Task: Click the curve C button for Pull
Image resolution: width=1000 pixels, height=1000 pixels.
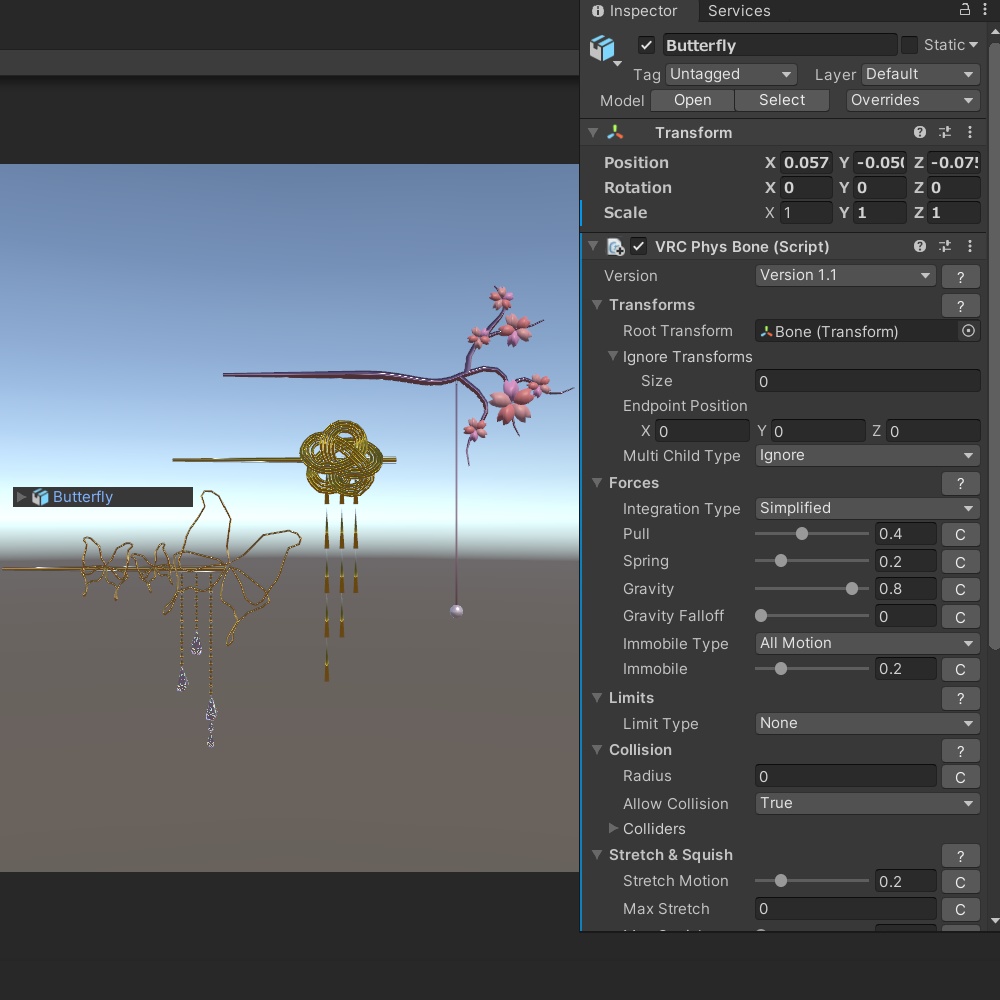Action: click(x=960, y=534)
